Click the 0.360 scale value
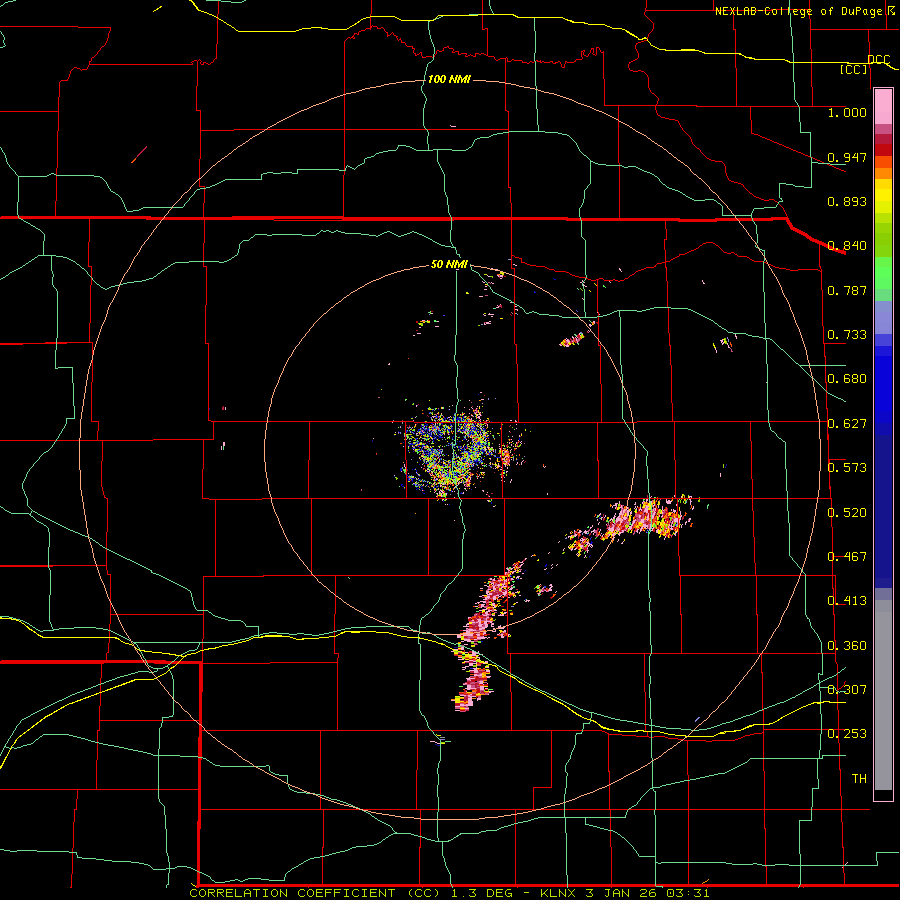 point(847,646)
